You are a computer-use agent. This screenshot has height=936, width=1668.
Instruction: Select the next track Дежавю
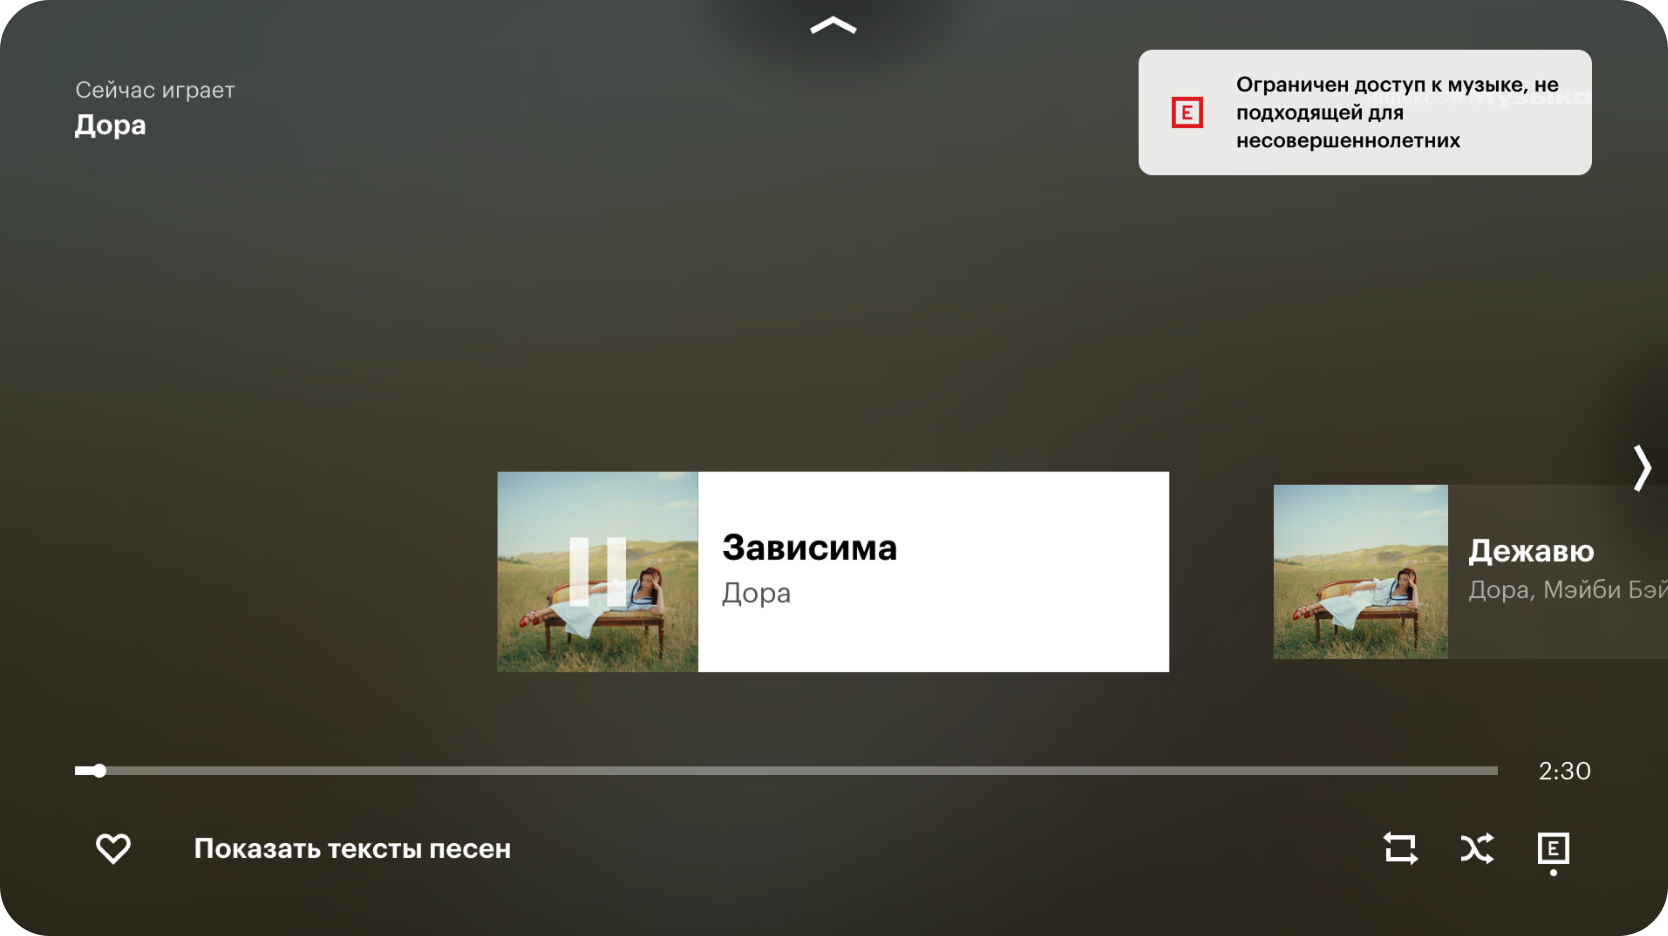(x=1470, y=572)
